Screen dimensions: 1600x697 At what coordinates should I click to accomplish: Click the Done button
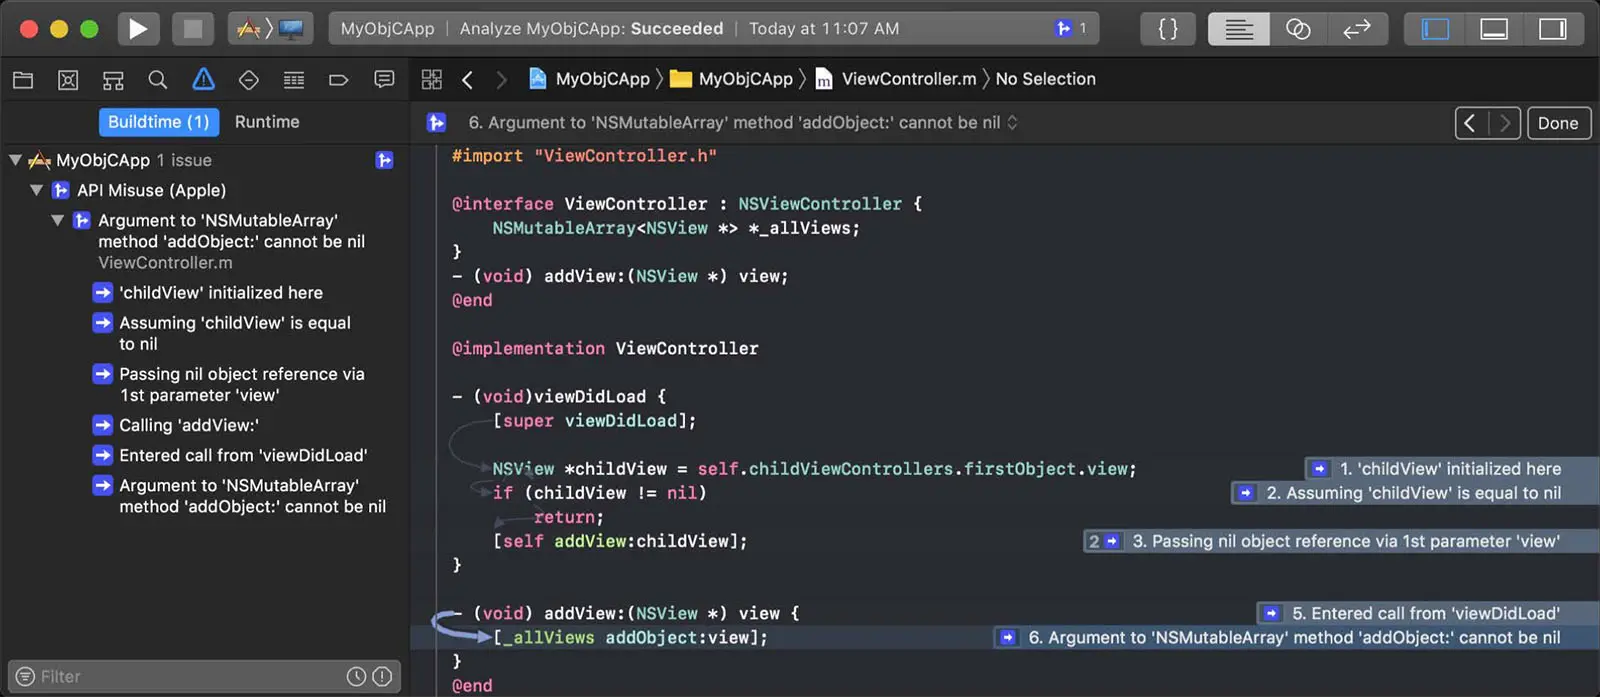1558,123
